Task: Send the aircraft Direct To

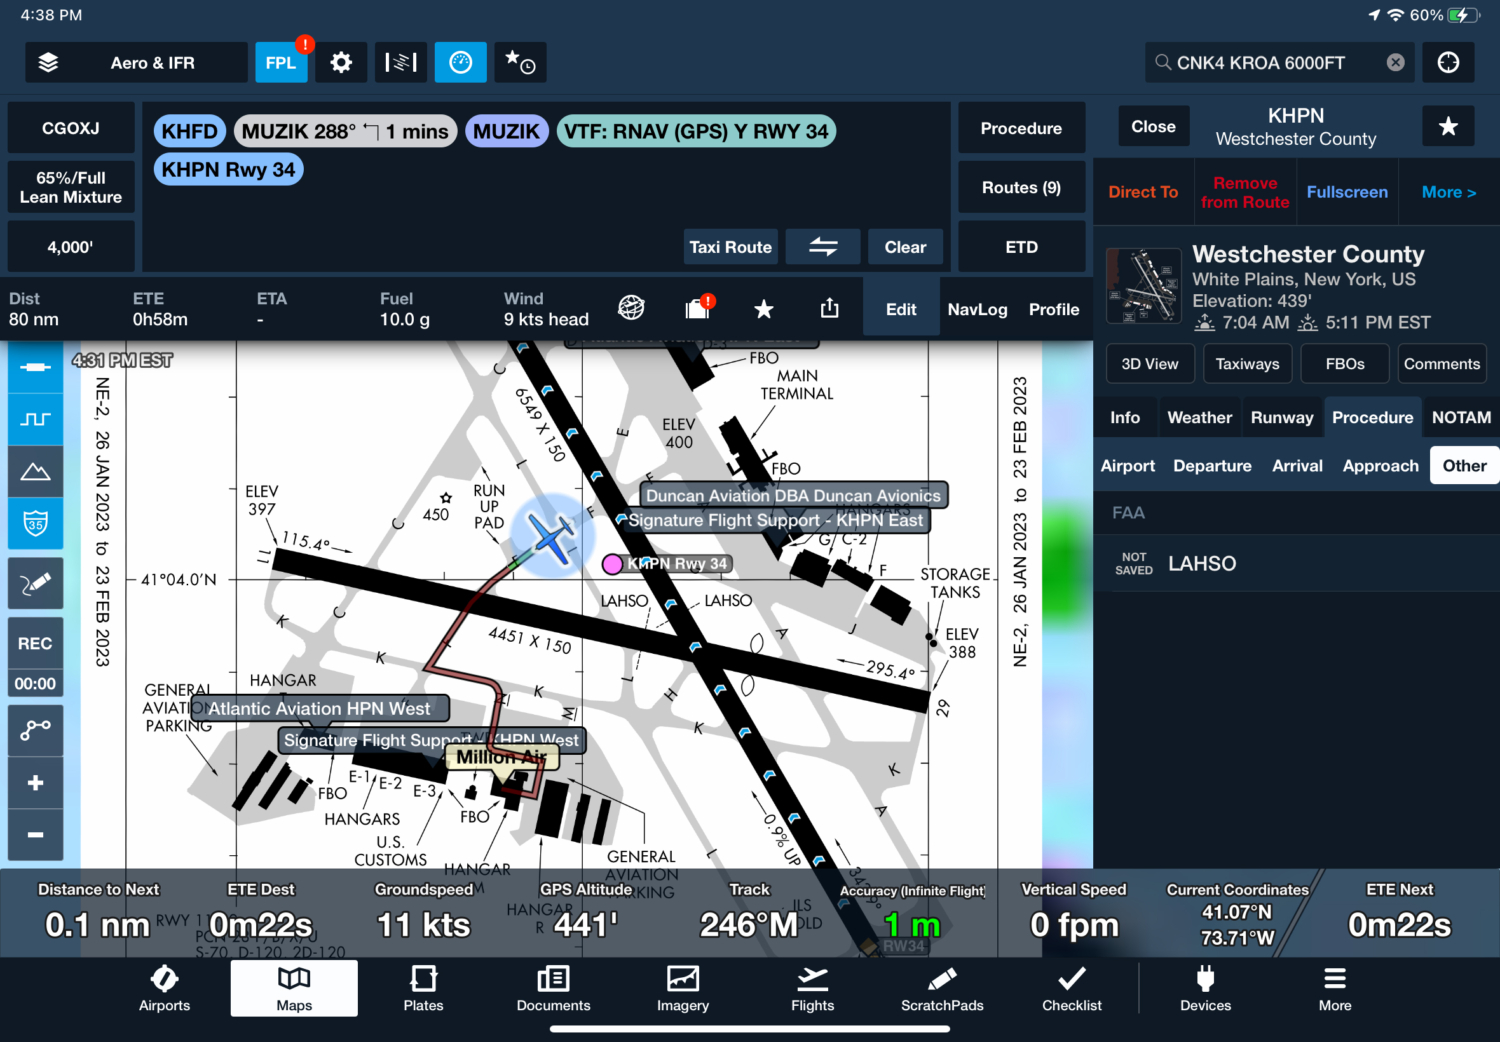Action: coord(1143,191)
